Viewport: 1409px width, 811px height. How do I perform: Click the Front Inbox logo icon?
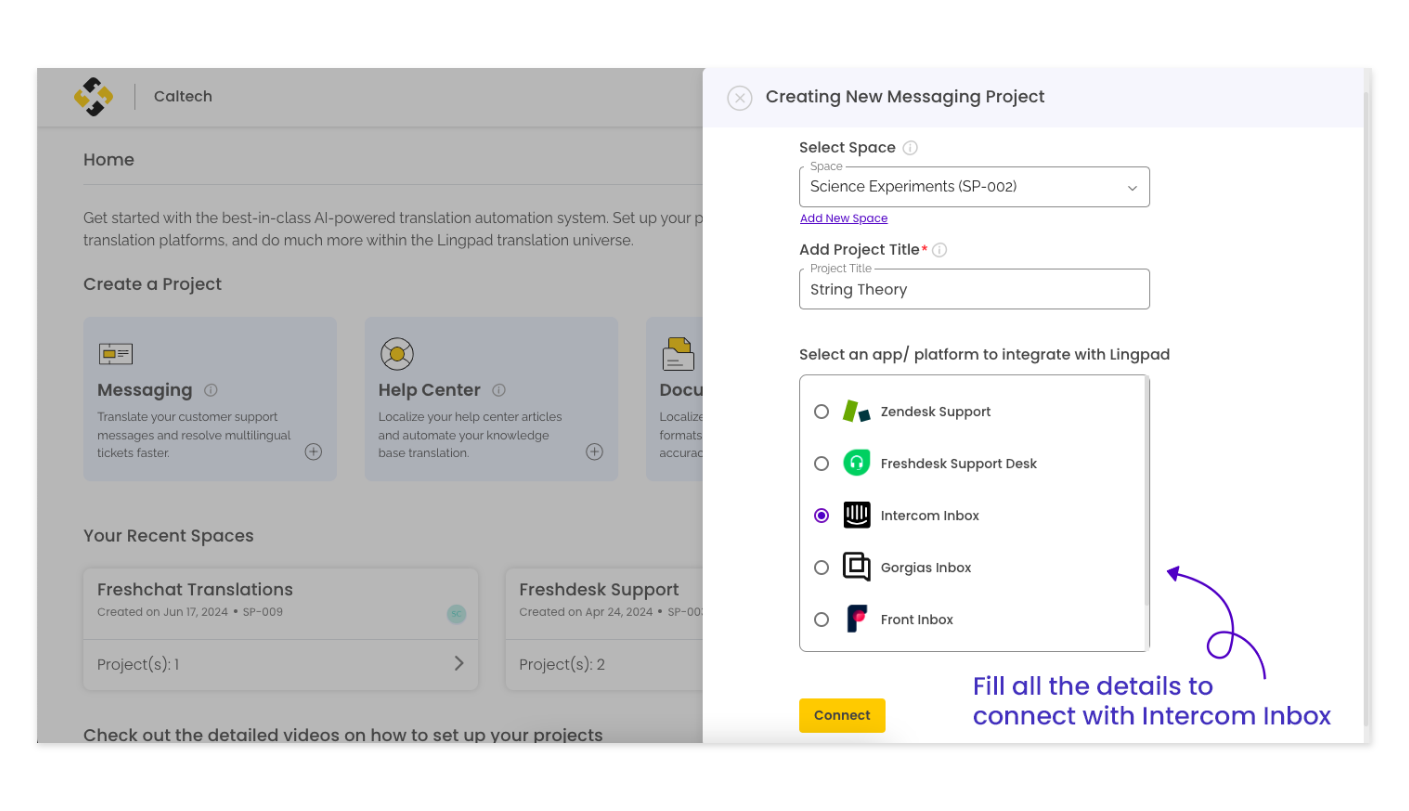tap(857, 619)
